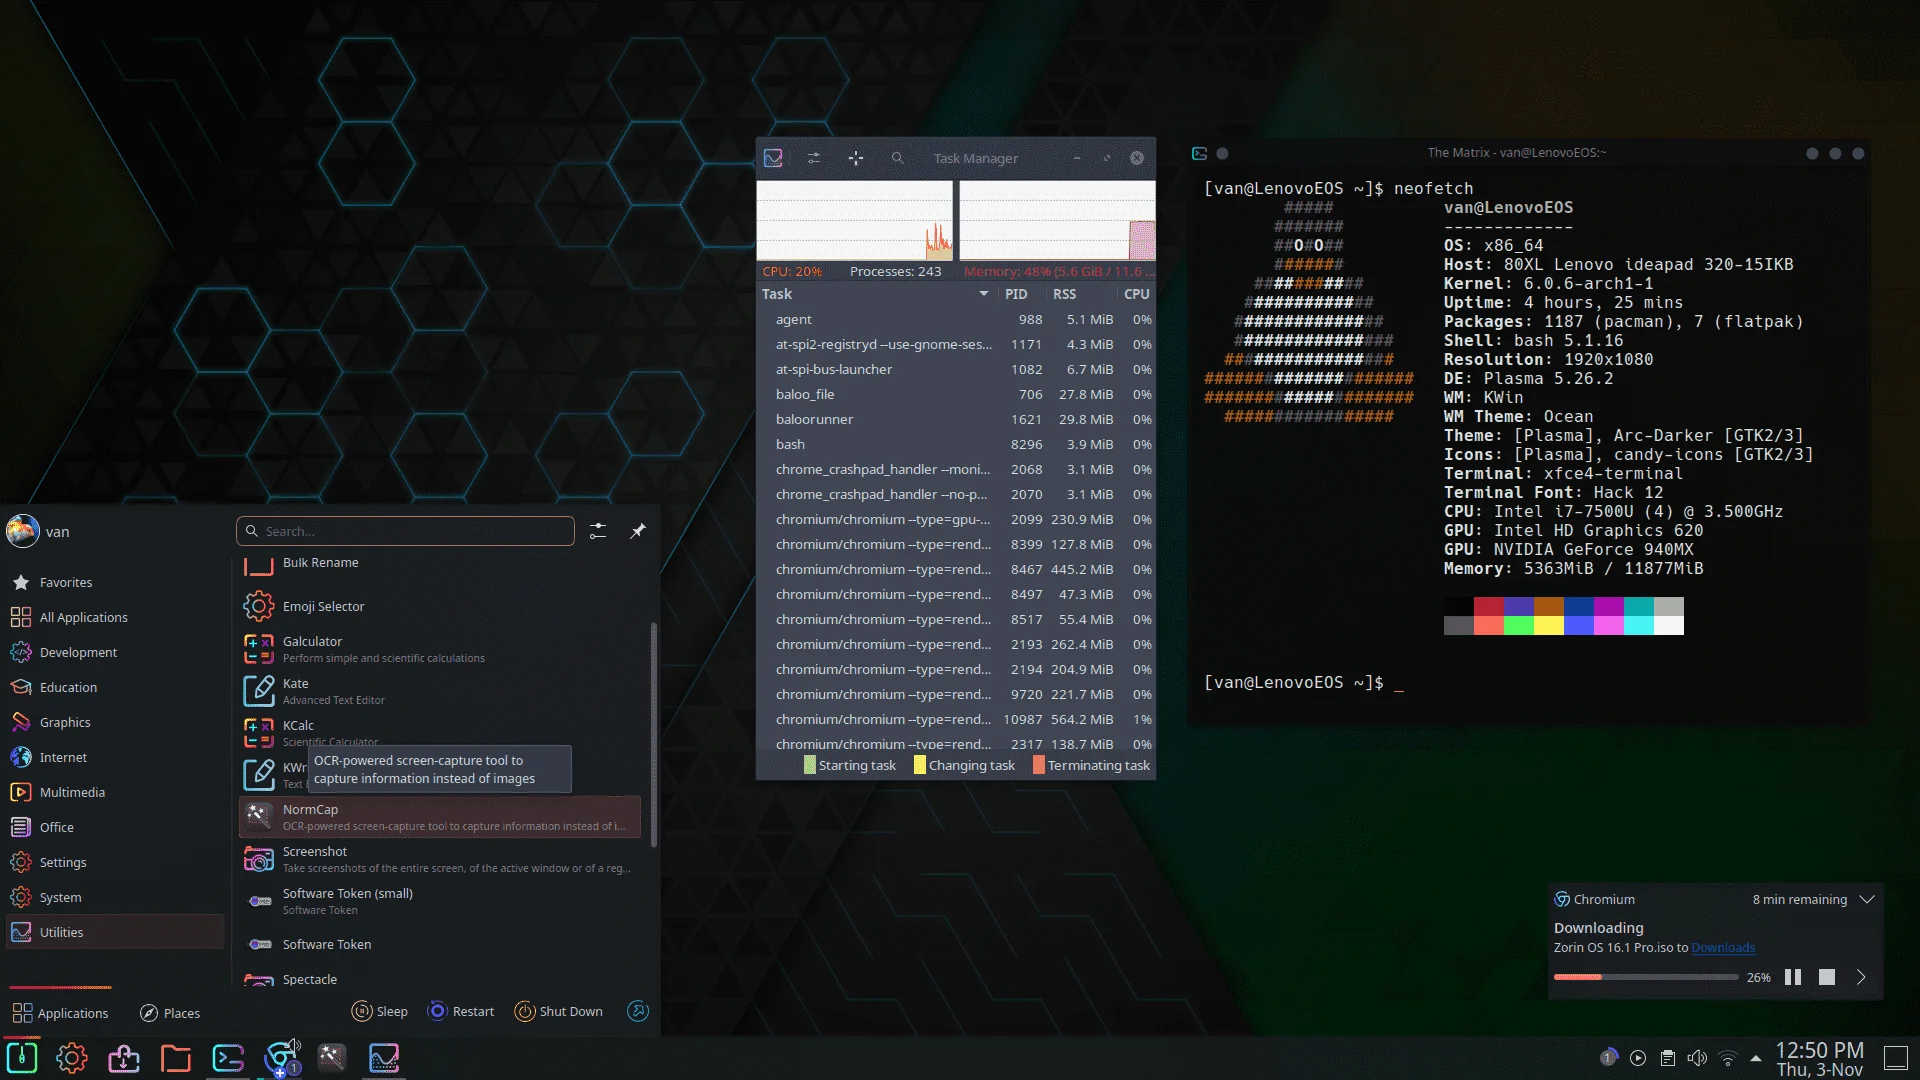
Task: Launch NormCap screen-capture tool
Action: click(x=440, y=817)
